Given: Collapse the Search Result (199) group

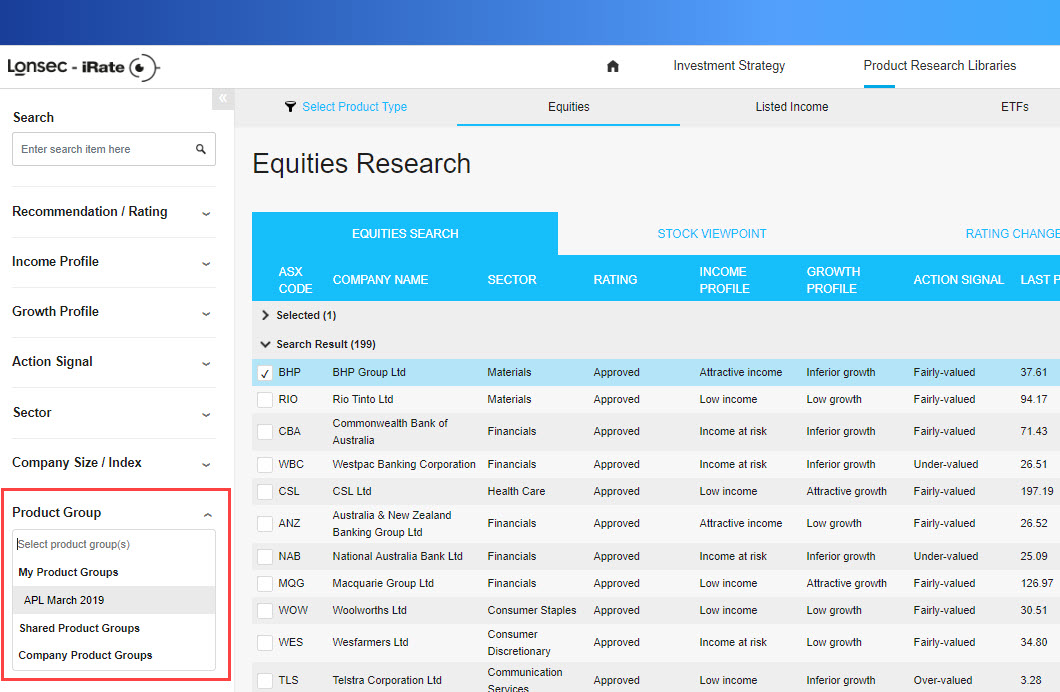Looking at the screenshot, I should coord(266,344).
